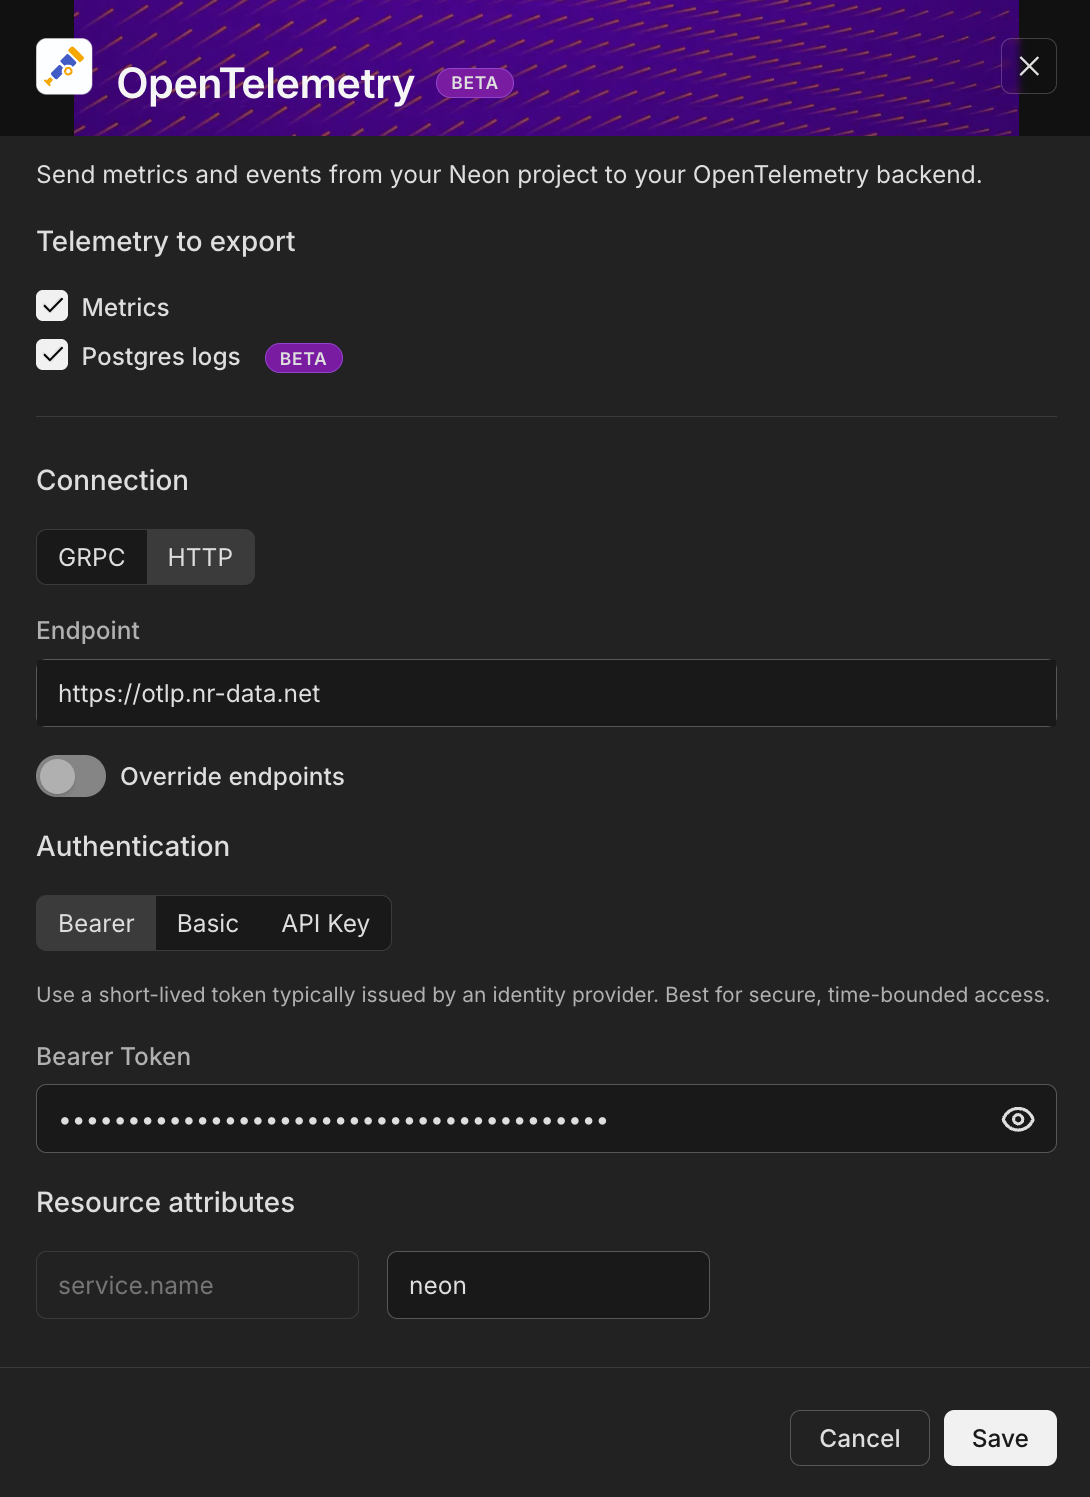Switch connection to GRPC

coord(92,557)
